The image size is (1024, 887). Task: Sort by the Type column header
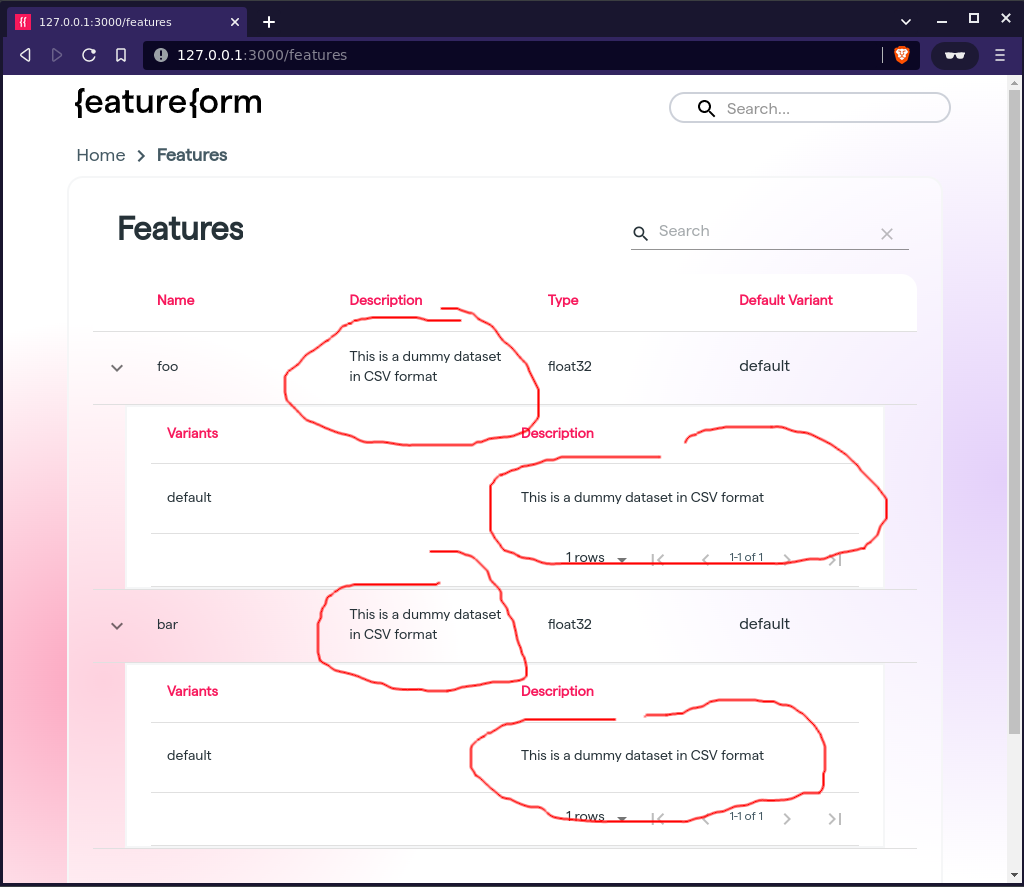point(563,300)
